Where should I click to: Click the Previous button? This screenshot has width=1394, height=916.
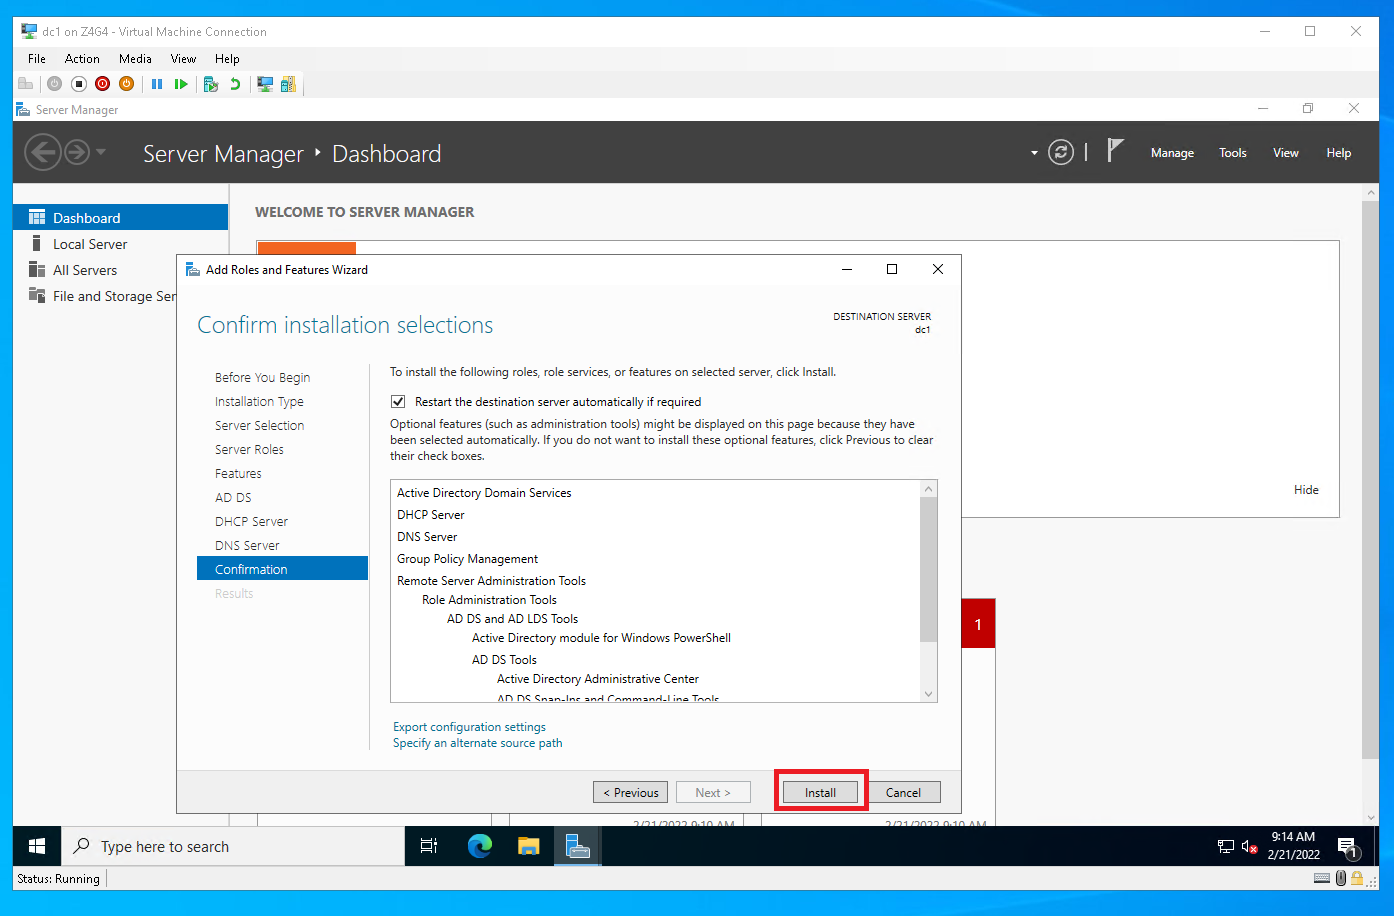coord(631,792)
